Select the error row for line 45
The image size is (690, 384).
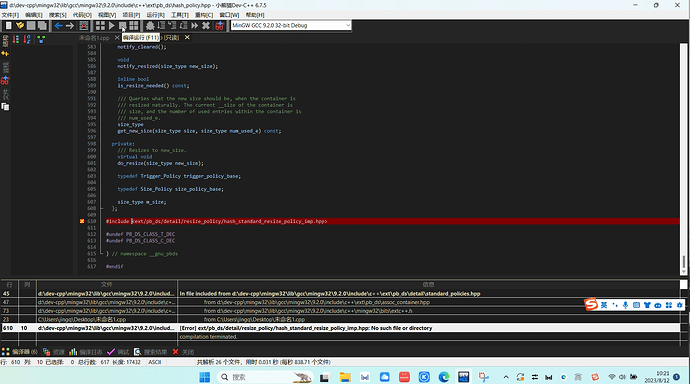[x=340, y=293]
